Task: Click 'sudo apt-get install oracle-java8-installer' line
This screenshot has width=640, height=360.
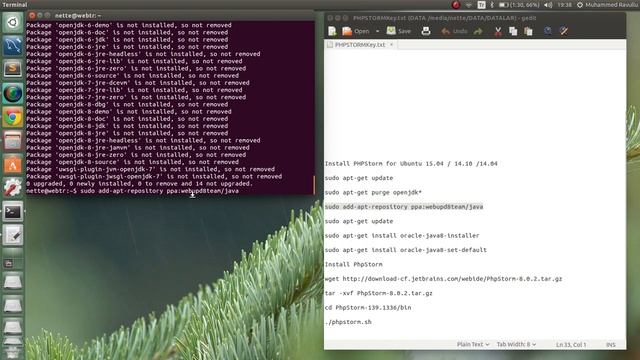Action: pyautogui.click(x=402, y=236)
